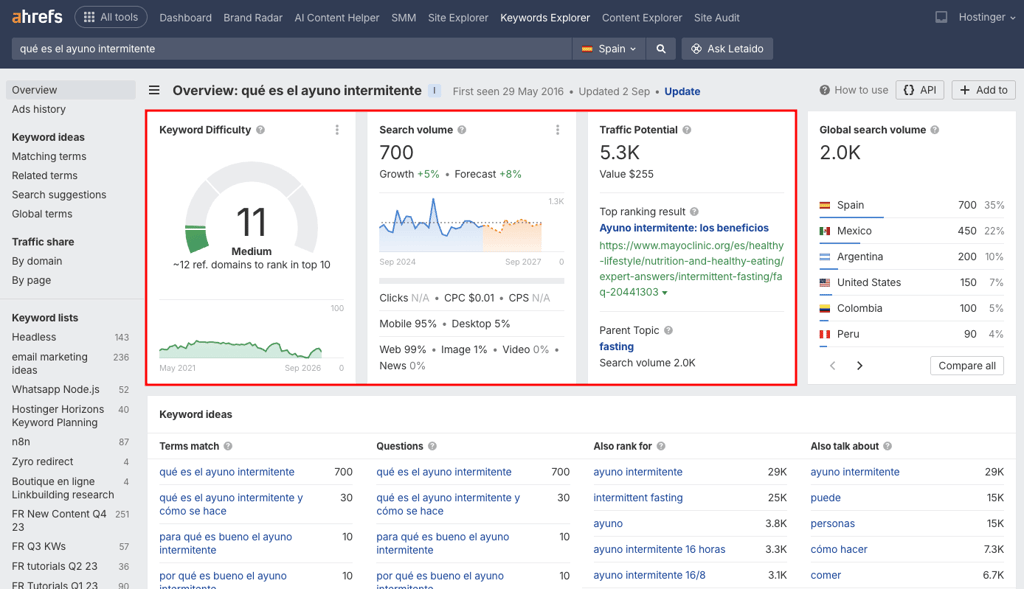Click 'ayuno intermitente 16 horas' keyword link
Viewport: 1024px width, 589px height.
tap(659, 549)
